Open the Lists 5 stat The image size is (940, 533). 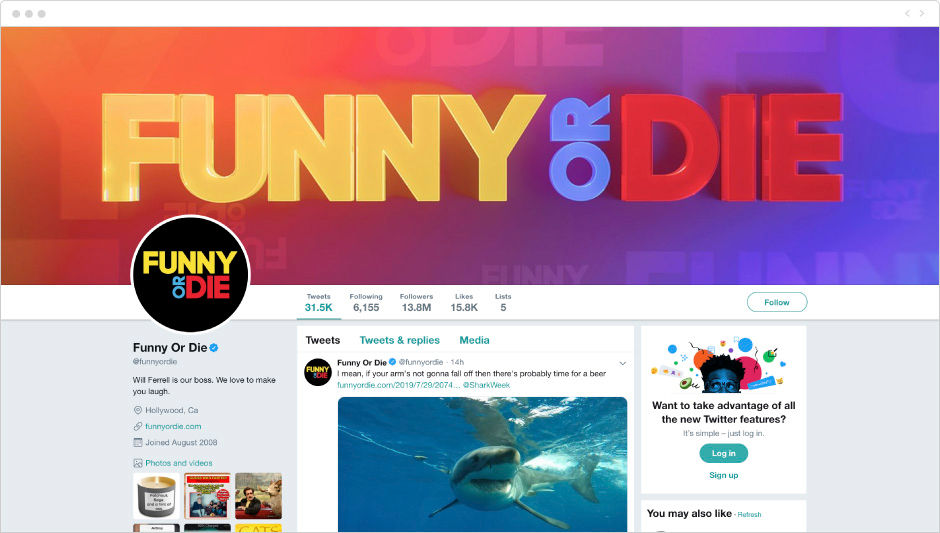(x=503, y=303)
